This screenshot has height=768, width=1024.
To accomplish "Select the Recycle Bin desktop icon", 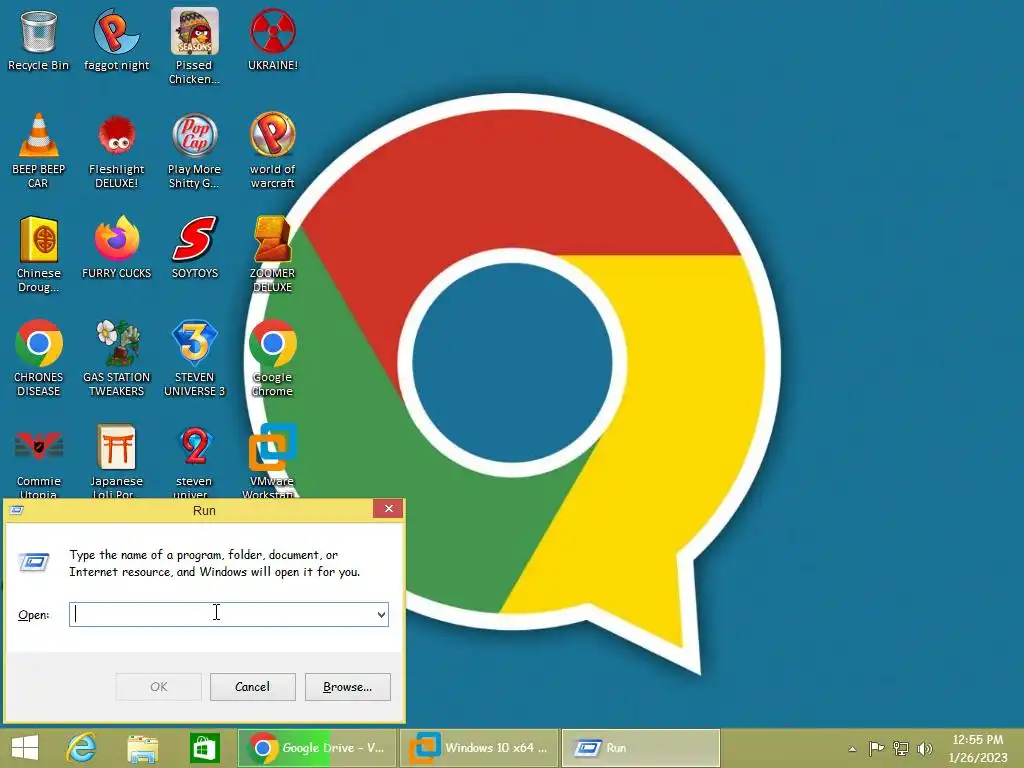I will point(39,40).
